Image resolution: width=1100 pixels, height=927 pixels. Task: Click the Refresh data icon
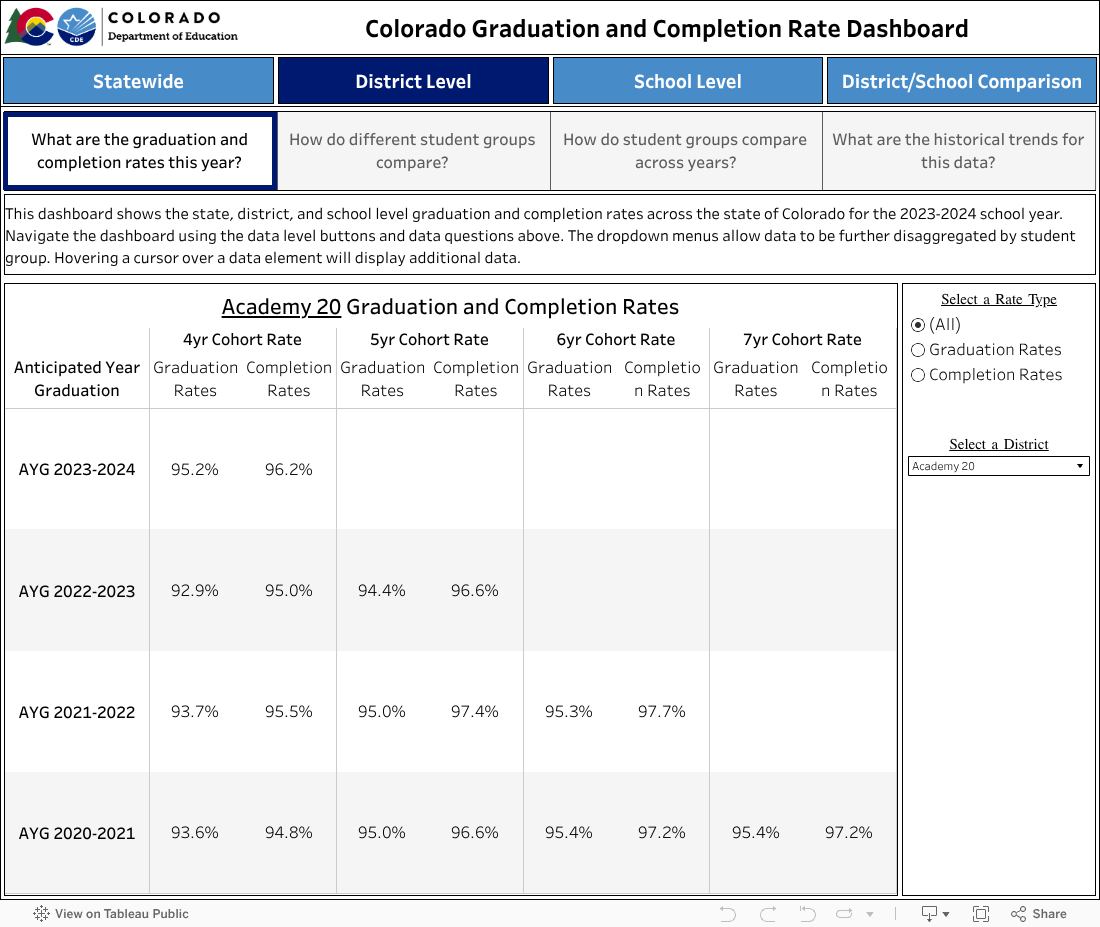pyautogui.click(x=845, y=913)
